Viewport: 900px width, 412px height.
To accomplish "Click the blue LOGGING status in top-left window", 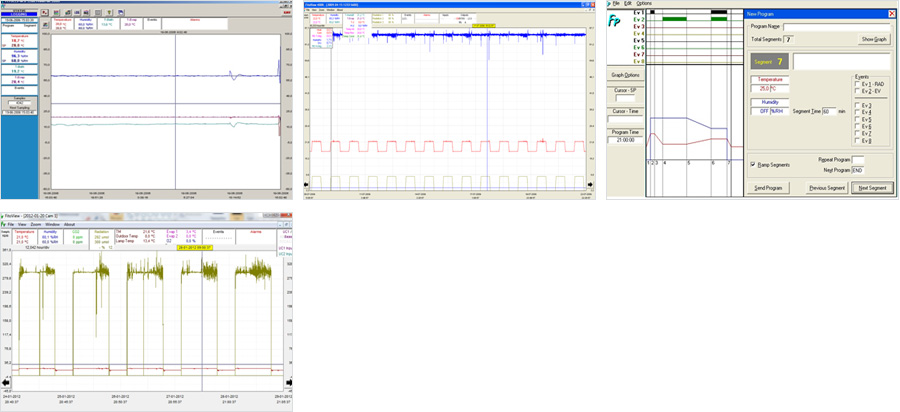I will pos(20,14).
